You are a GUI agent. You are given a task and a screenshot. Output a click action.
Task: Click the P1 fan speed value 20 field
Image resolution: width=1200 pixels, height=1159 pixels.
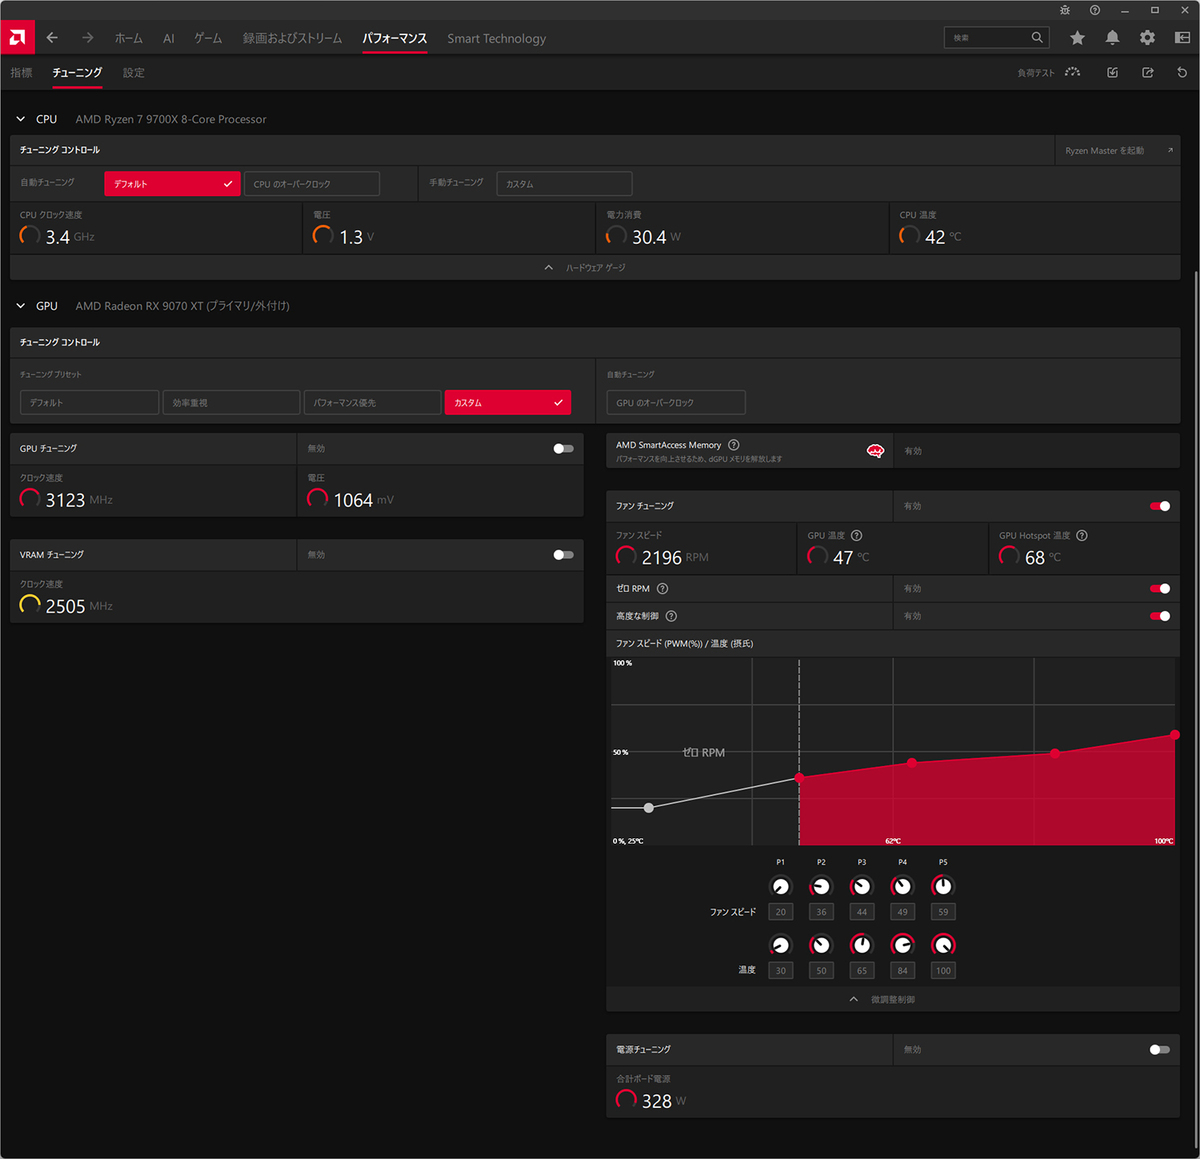click(x=780, y=912)
